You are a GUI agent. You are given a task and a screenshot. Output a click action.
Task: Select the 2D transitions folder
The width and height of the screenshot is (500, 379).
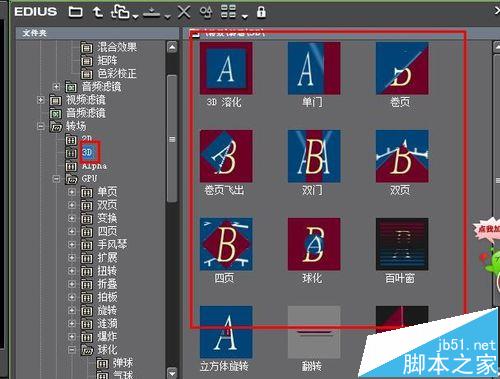(87, 139)
